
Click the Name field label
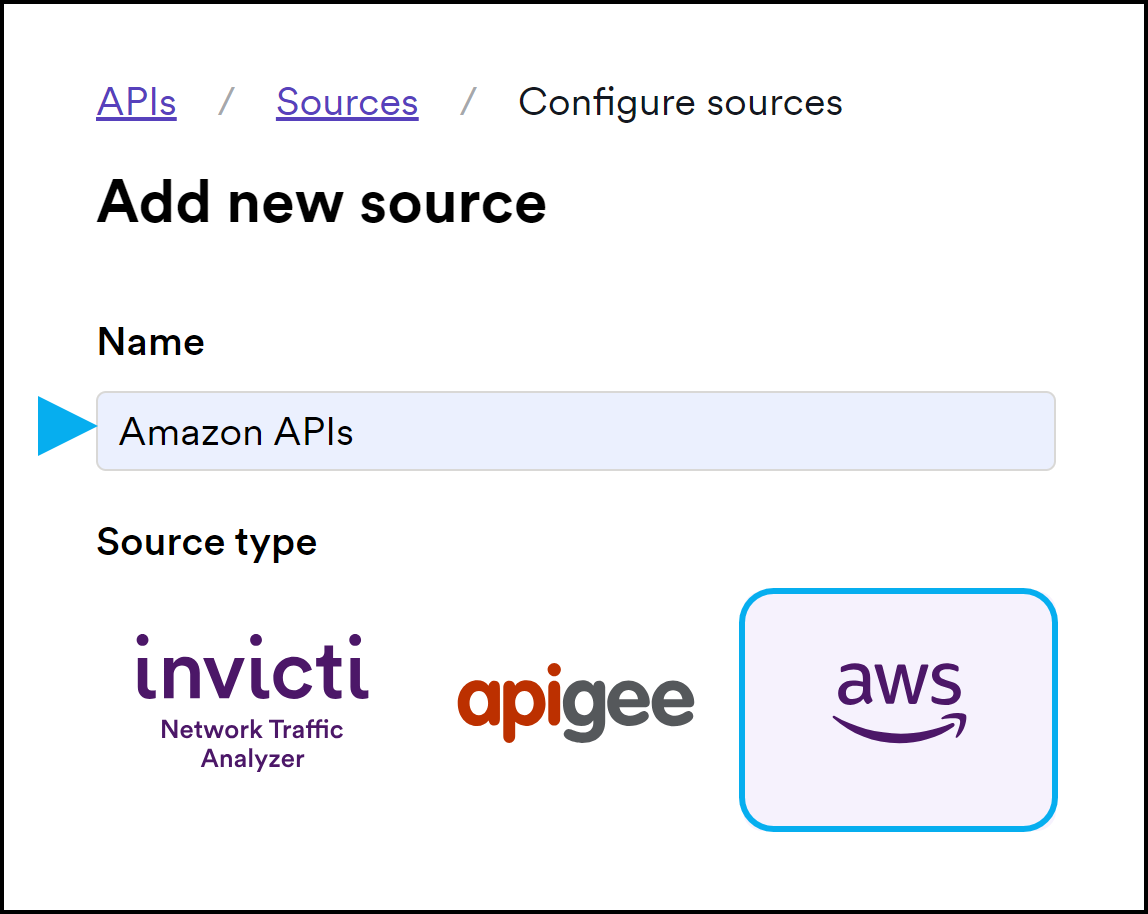151,341
